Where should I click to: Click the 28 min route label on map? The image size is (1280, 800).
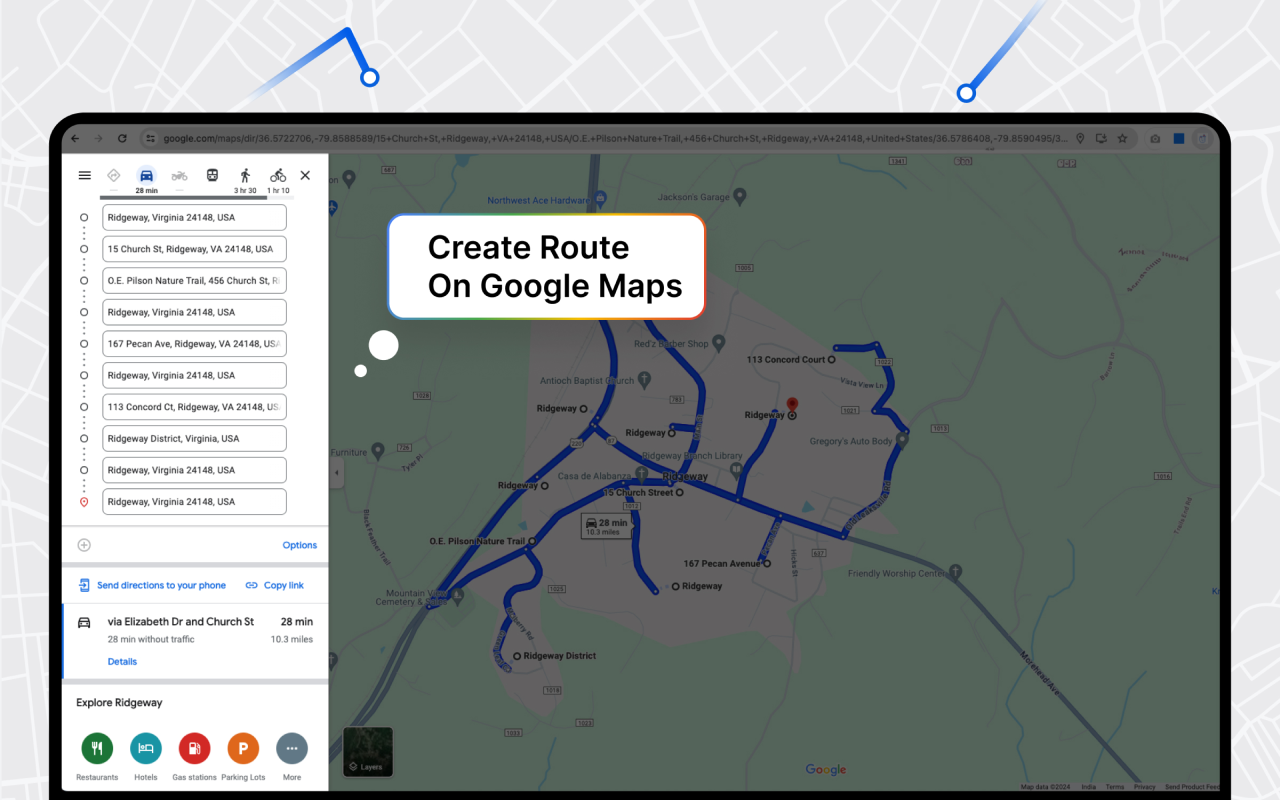coord(607,526)
